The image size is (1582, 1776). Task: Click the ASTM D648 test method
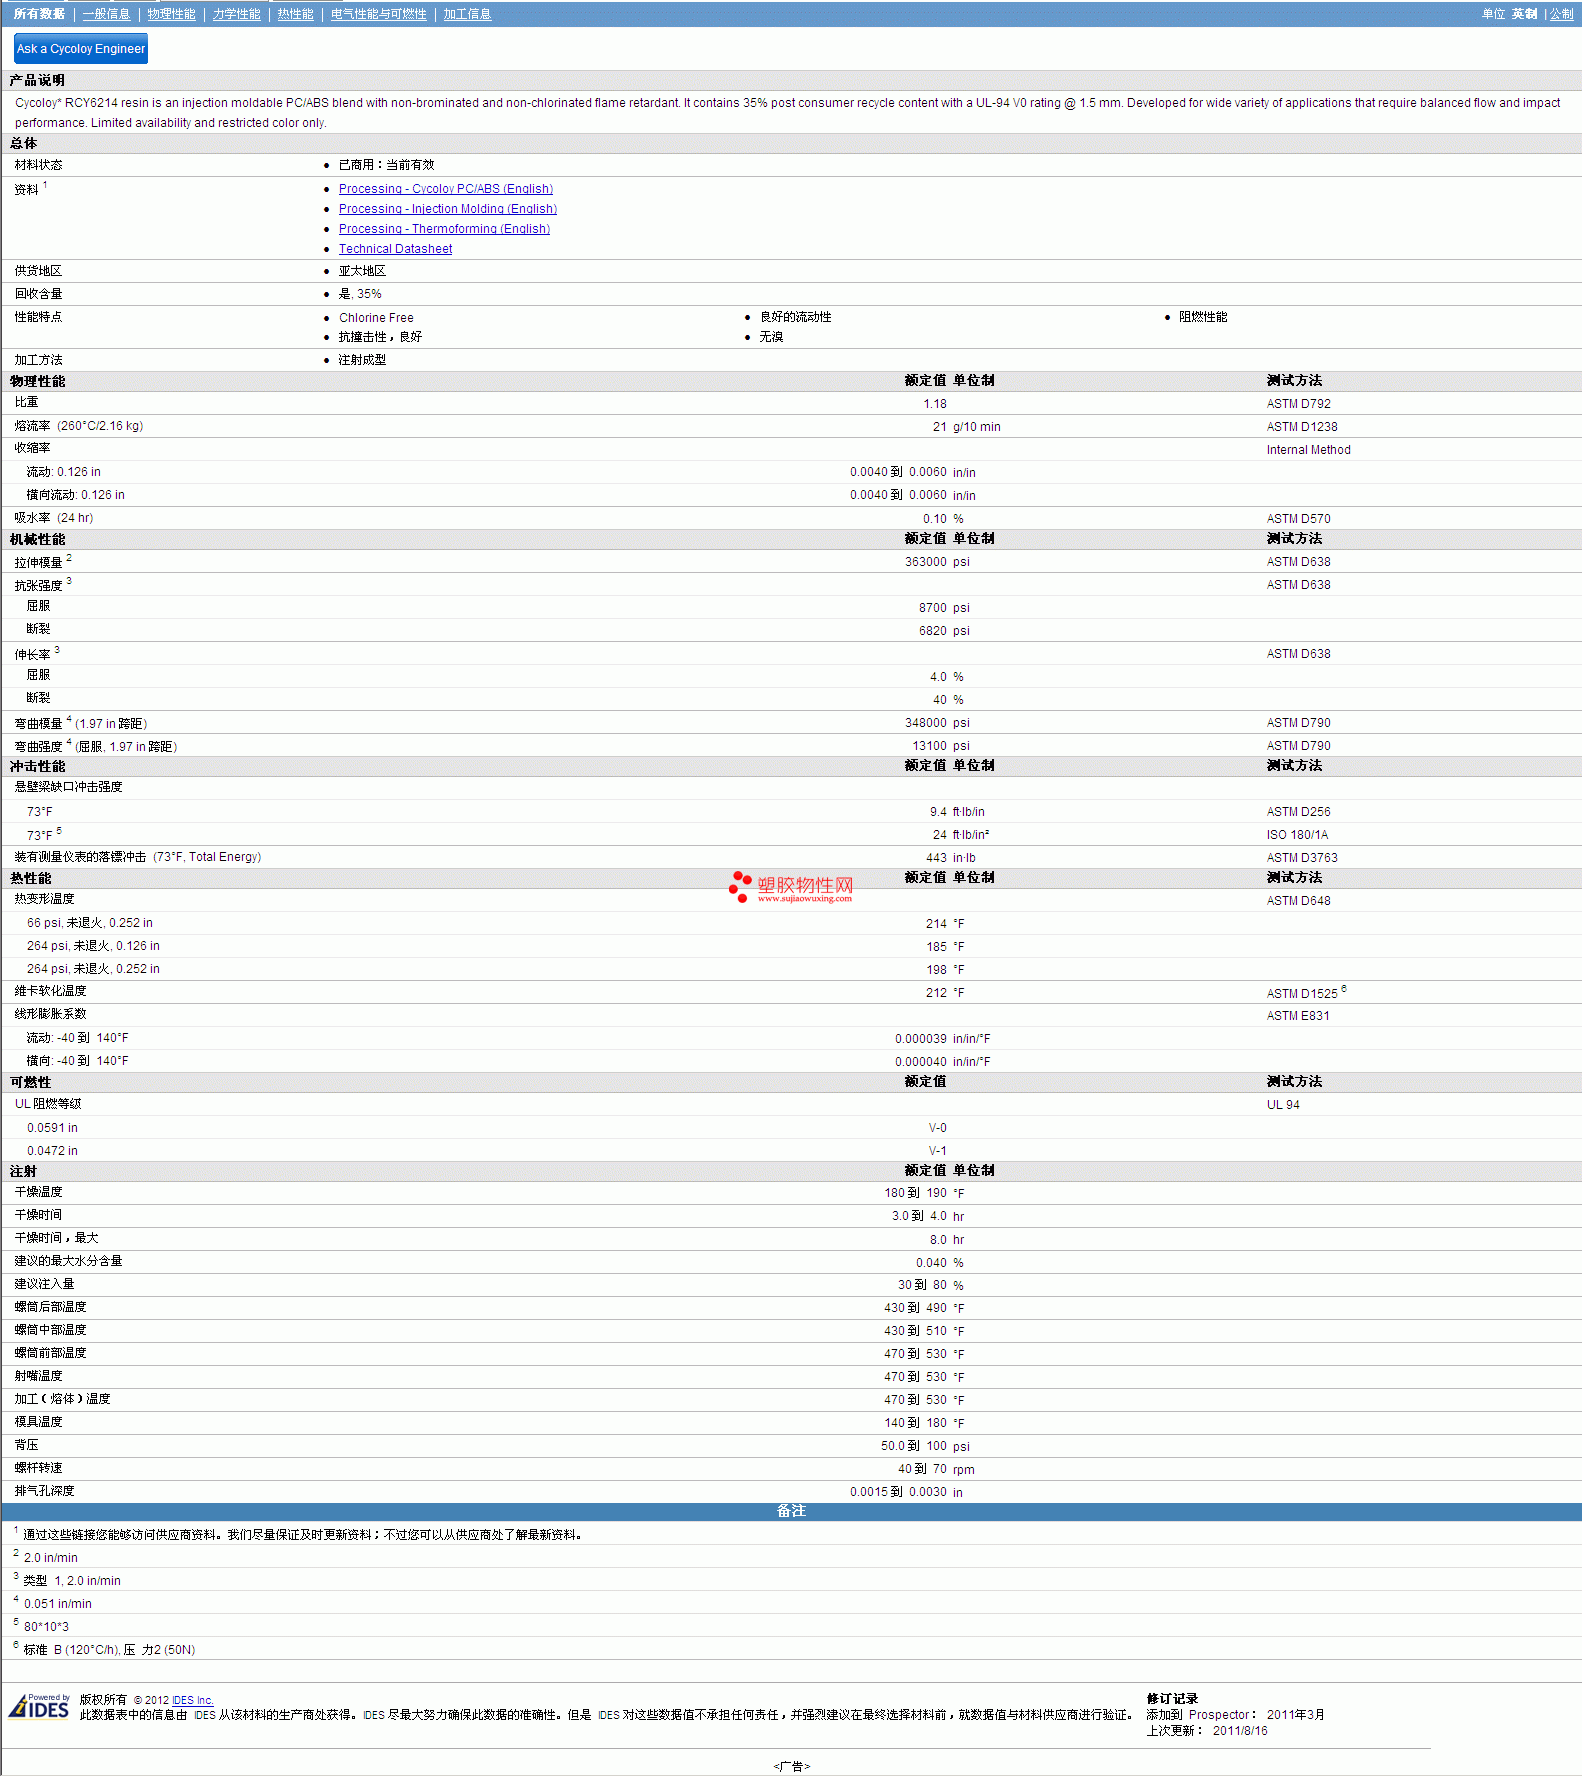[1298, 901]
